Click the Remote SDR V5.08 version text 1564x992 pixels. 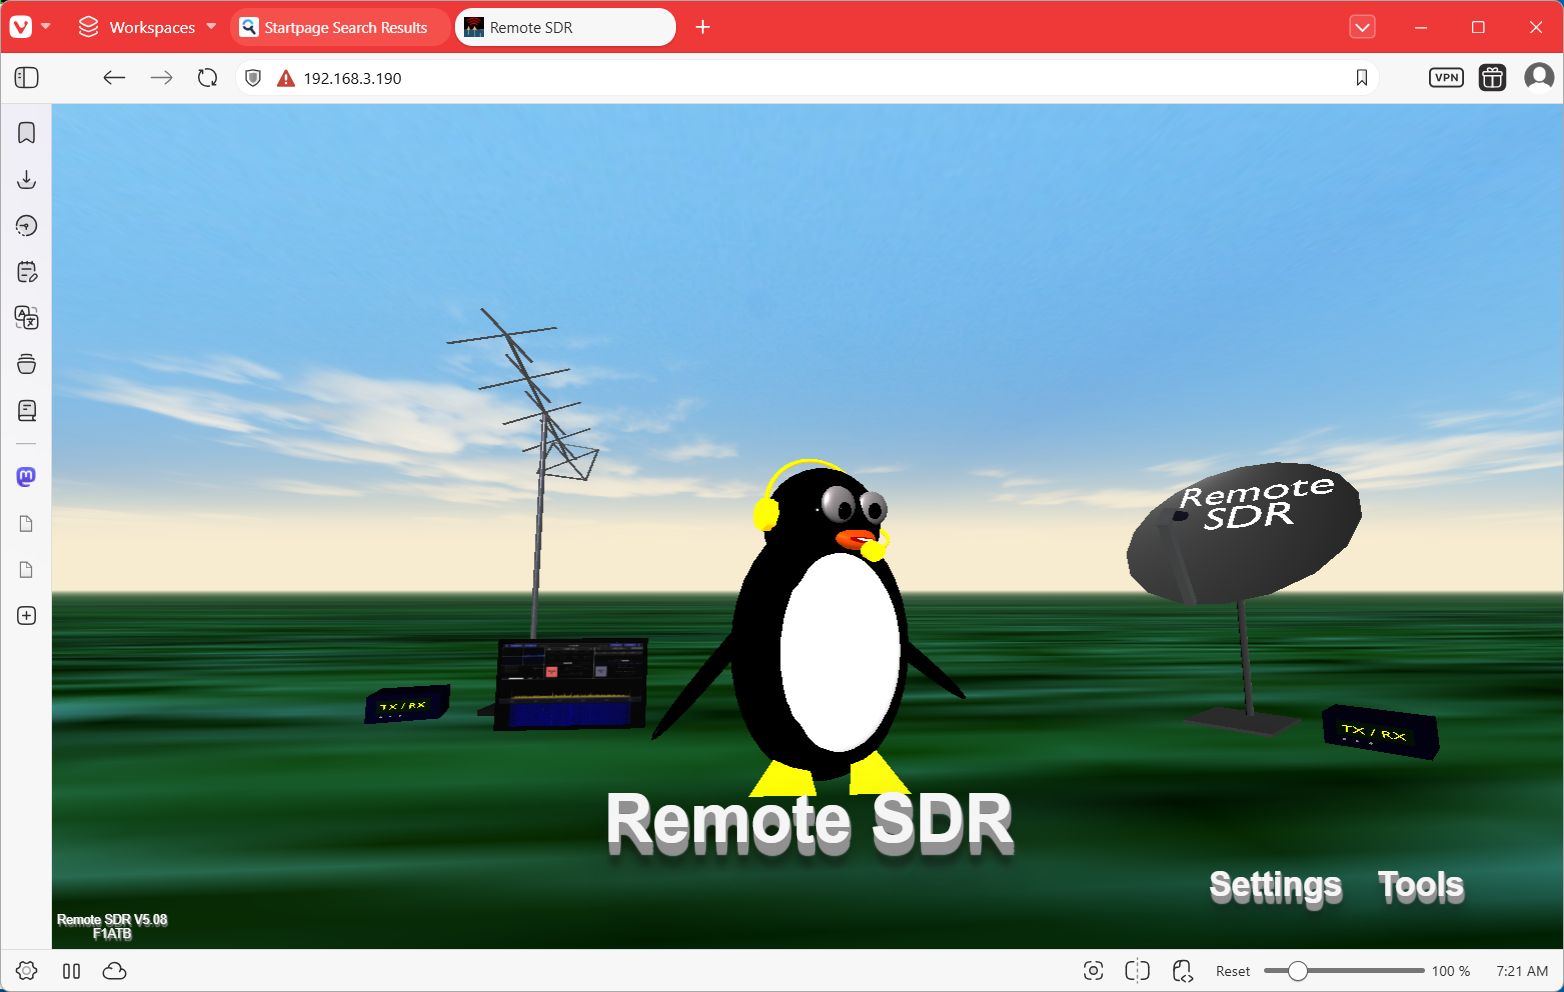[112, 920]
